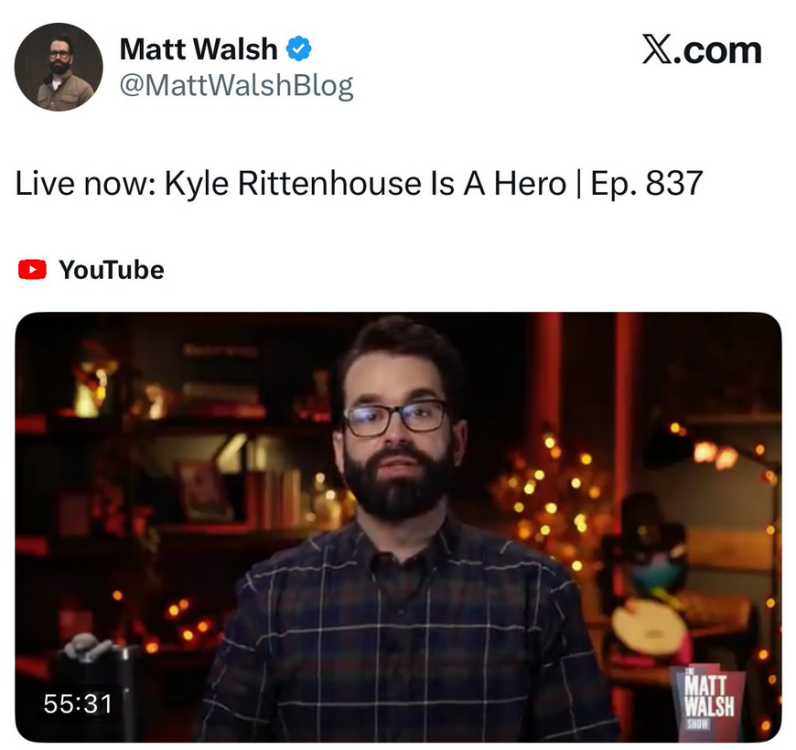This screenshot has width=796, height=750.
Task: Click the host's glasses in the video
Action: coord(396,418)
